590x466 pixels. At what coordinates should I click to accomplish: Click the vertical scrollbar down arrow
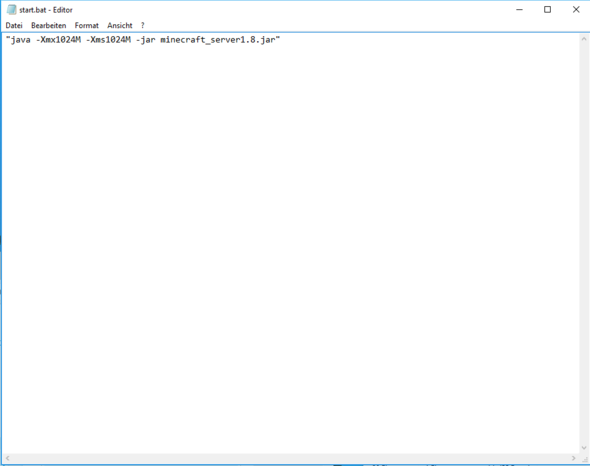584,448
